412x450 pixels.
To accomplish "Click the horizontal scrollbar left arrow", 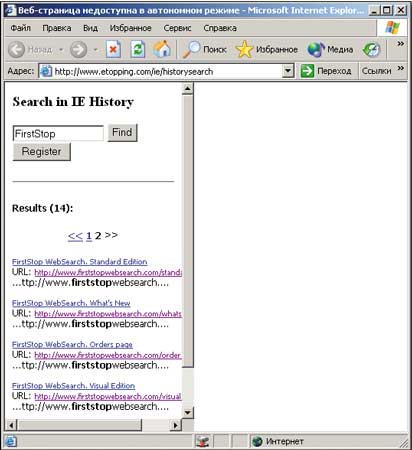I will coord(11,425).
